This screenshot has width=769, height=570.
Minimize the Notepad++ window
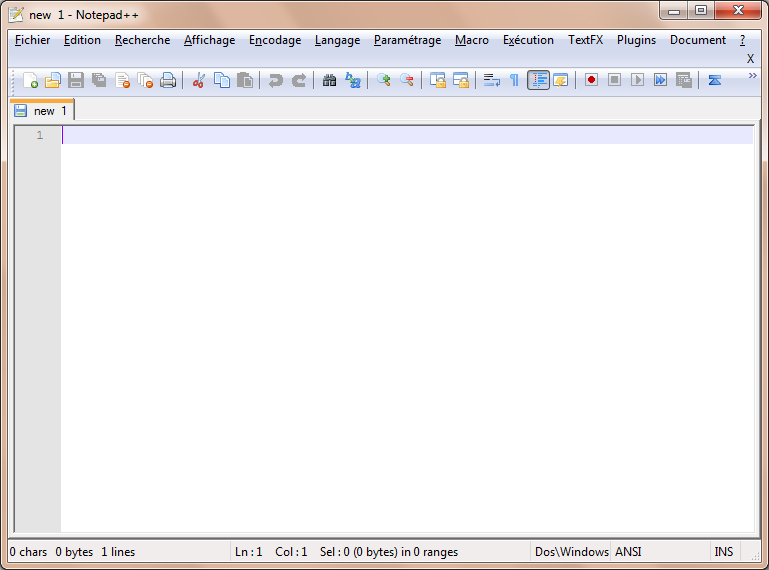pos(674,10)
